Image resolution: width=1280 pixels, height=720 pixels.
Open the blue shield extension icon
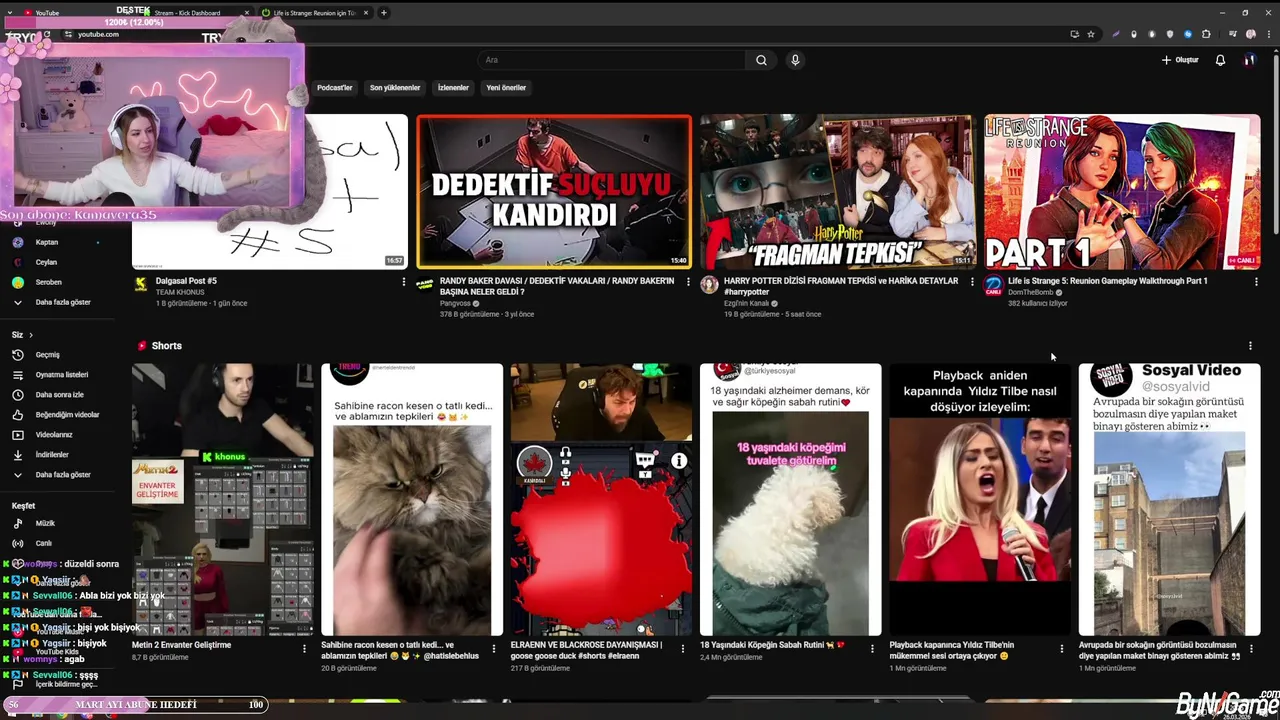tap(1188, 34)
